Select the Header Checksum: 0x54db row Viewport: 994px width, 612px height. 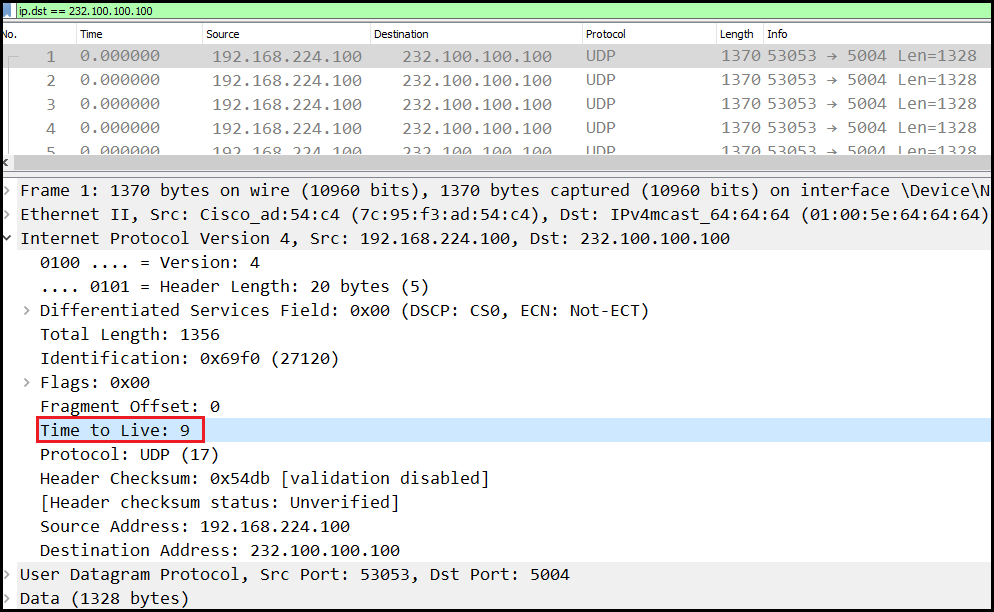[264, 479]
